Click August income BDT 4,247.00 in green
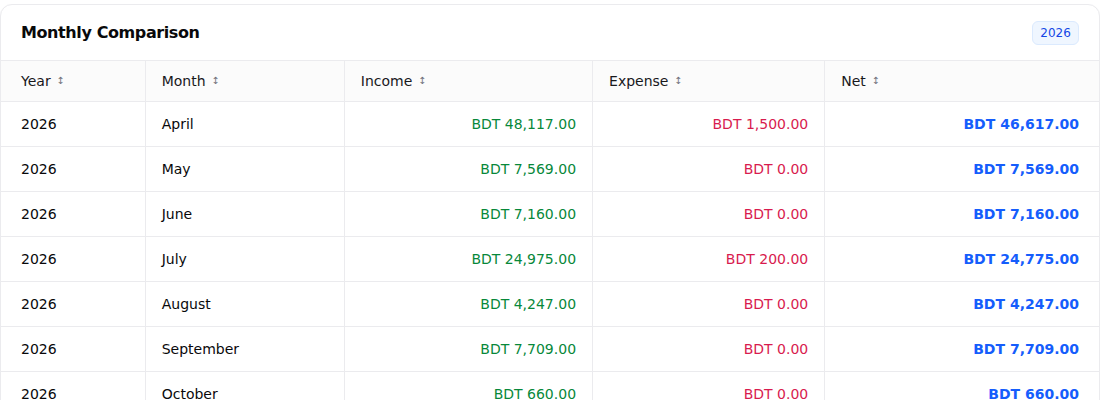Screen dimensions: 1100x400 point(528,304)
